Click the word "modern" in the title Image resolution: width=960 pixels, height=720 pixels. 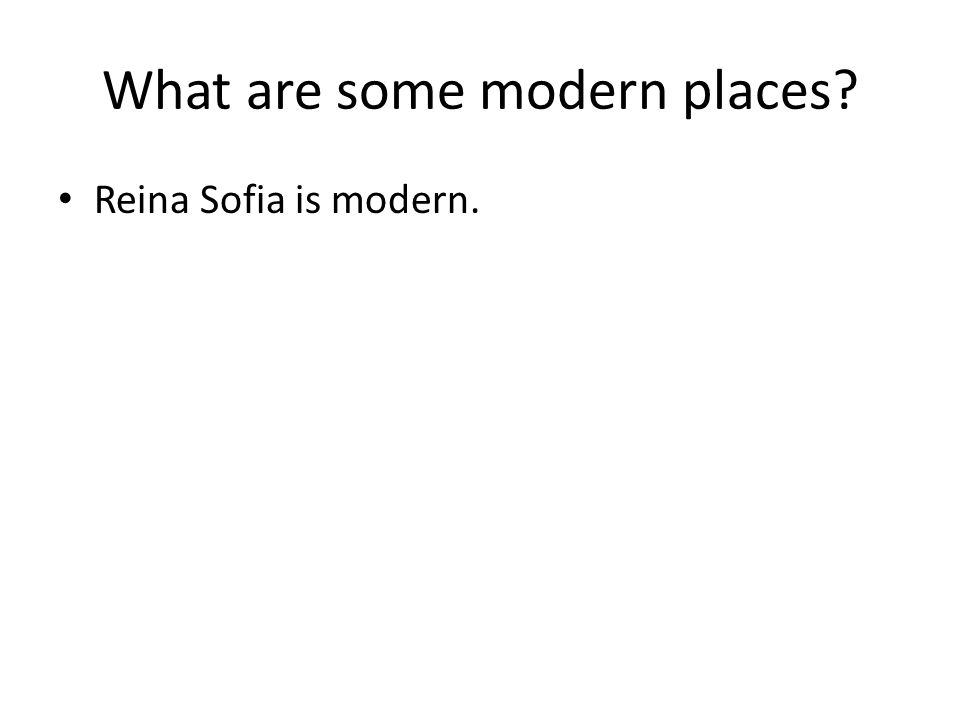573,91
